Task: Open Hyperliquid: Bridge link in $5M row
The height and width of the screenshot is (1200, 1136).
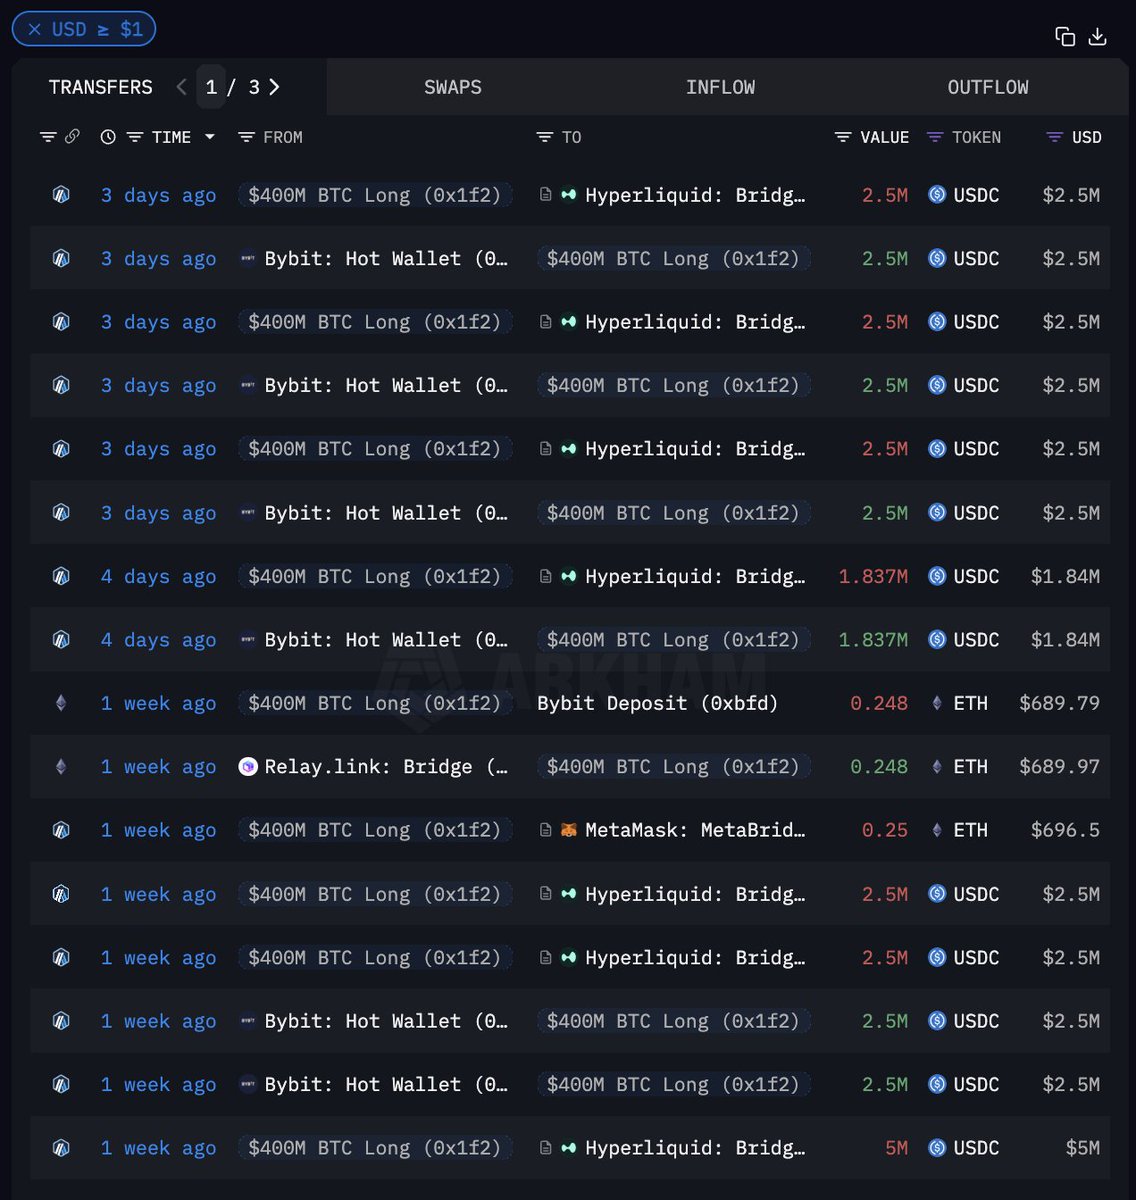Action: [x=695, y=1148]
